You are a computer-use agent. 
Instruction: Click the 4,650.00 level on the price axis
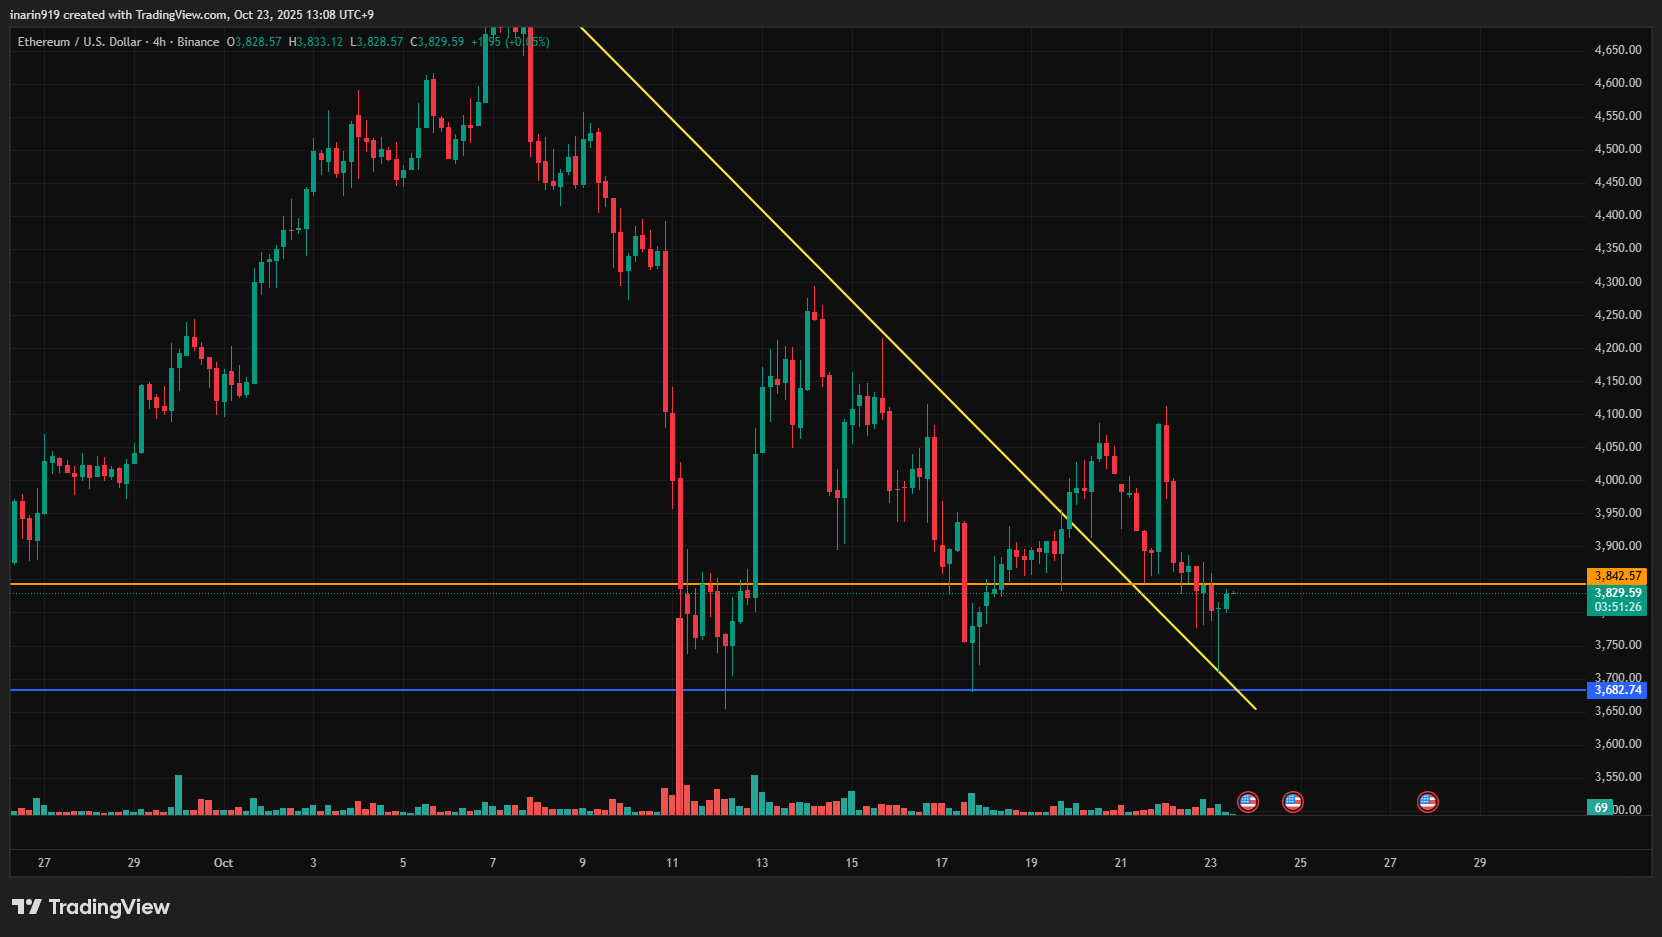[1617, 50]
